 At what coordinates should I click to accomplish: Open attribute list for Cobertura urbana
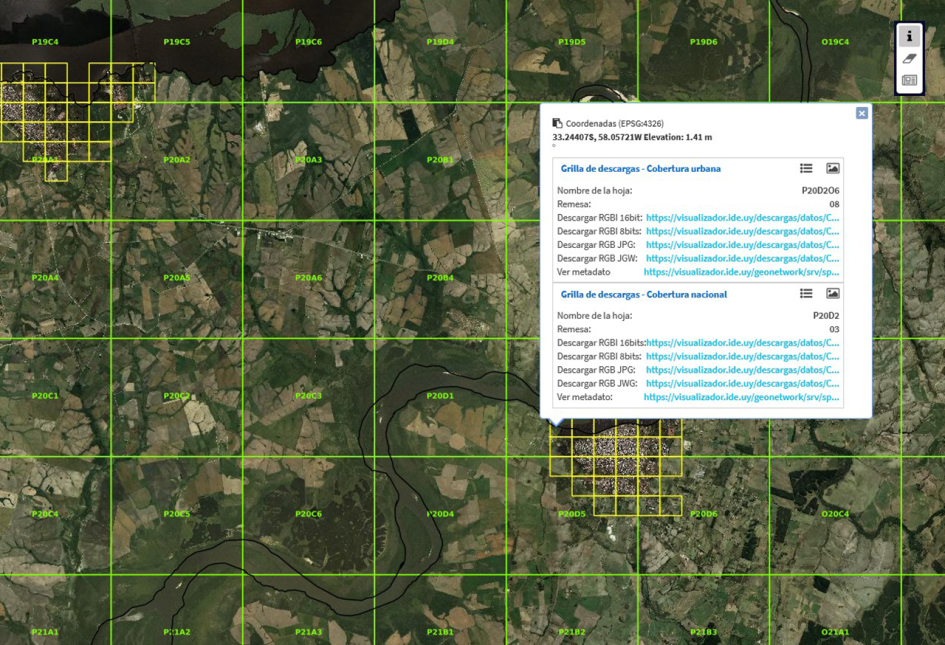(x=806, y=169)
